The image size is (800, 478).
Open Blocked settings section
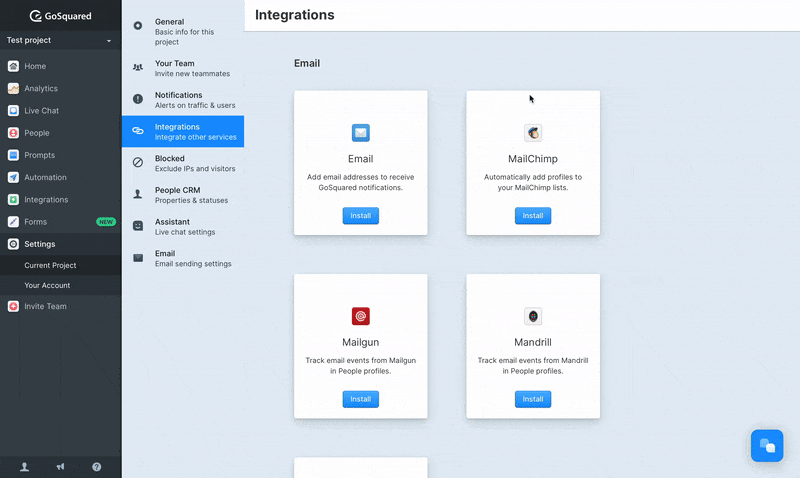point(183,163)
